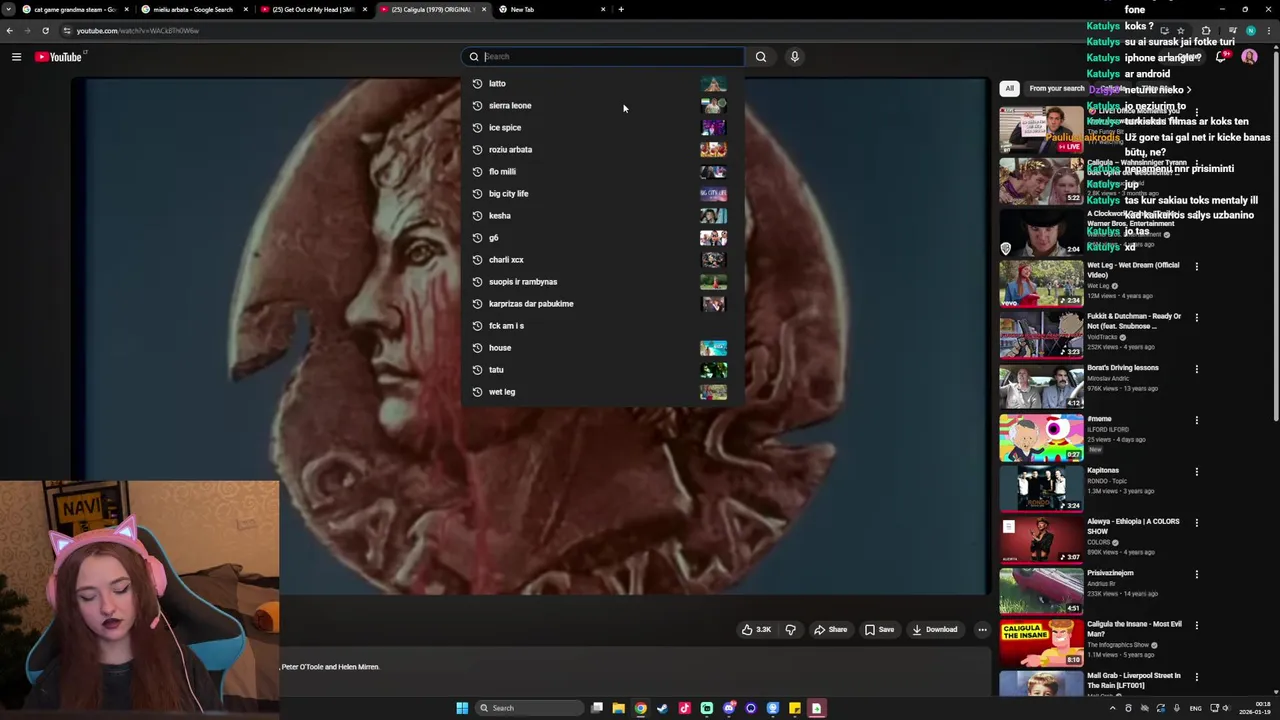Start voice search with microphone icon

(795, 57)
